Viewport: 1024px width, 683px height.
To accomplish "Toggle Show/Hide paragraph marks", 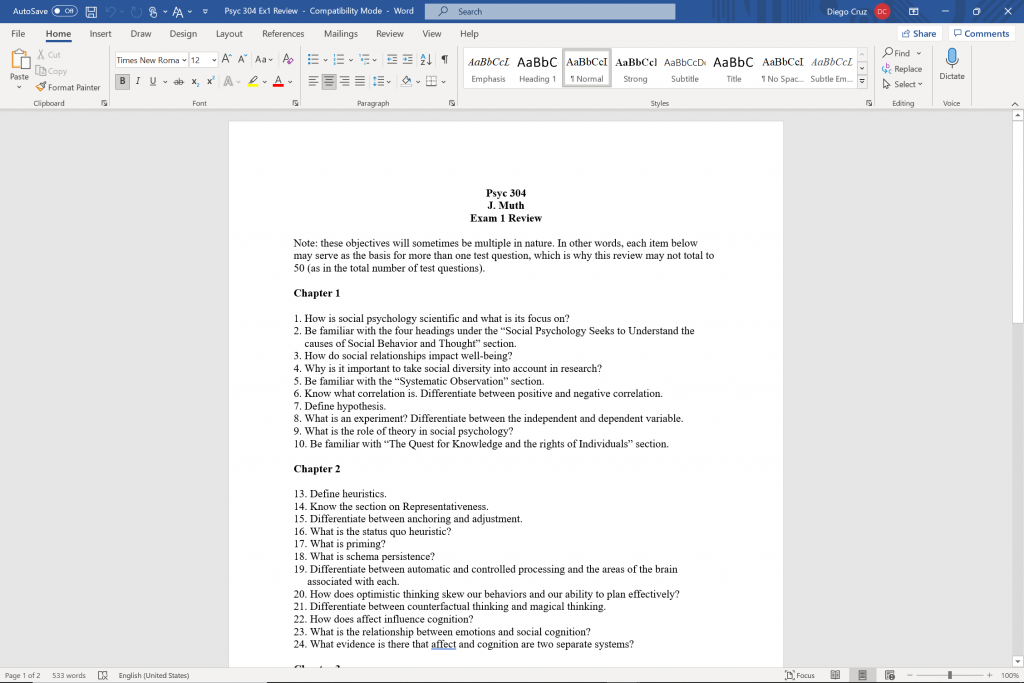I will point(444,59).
